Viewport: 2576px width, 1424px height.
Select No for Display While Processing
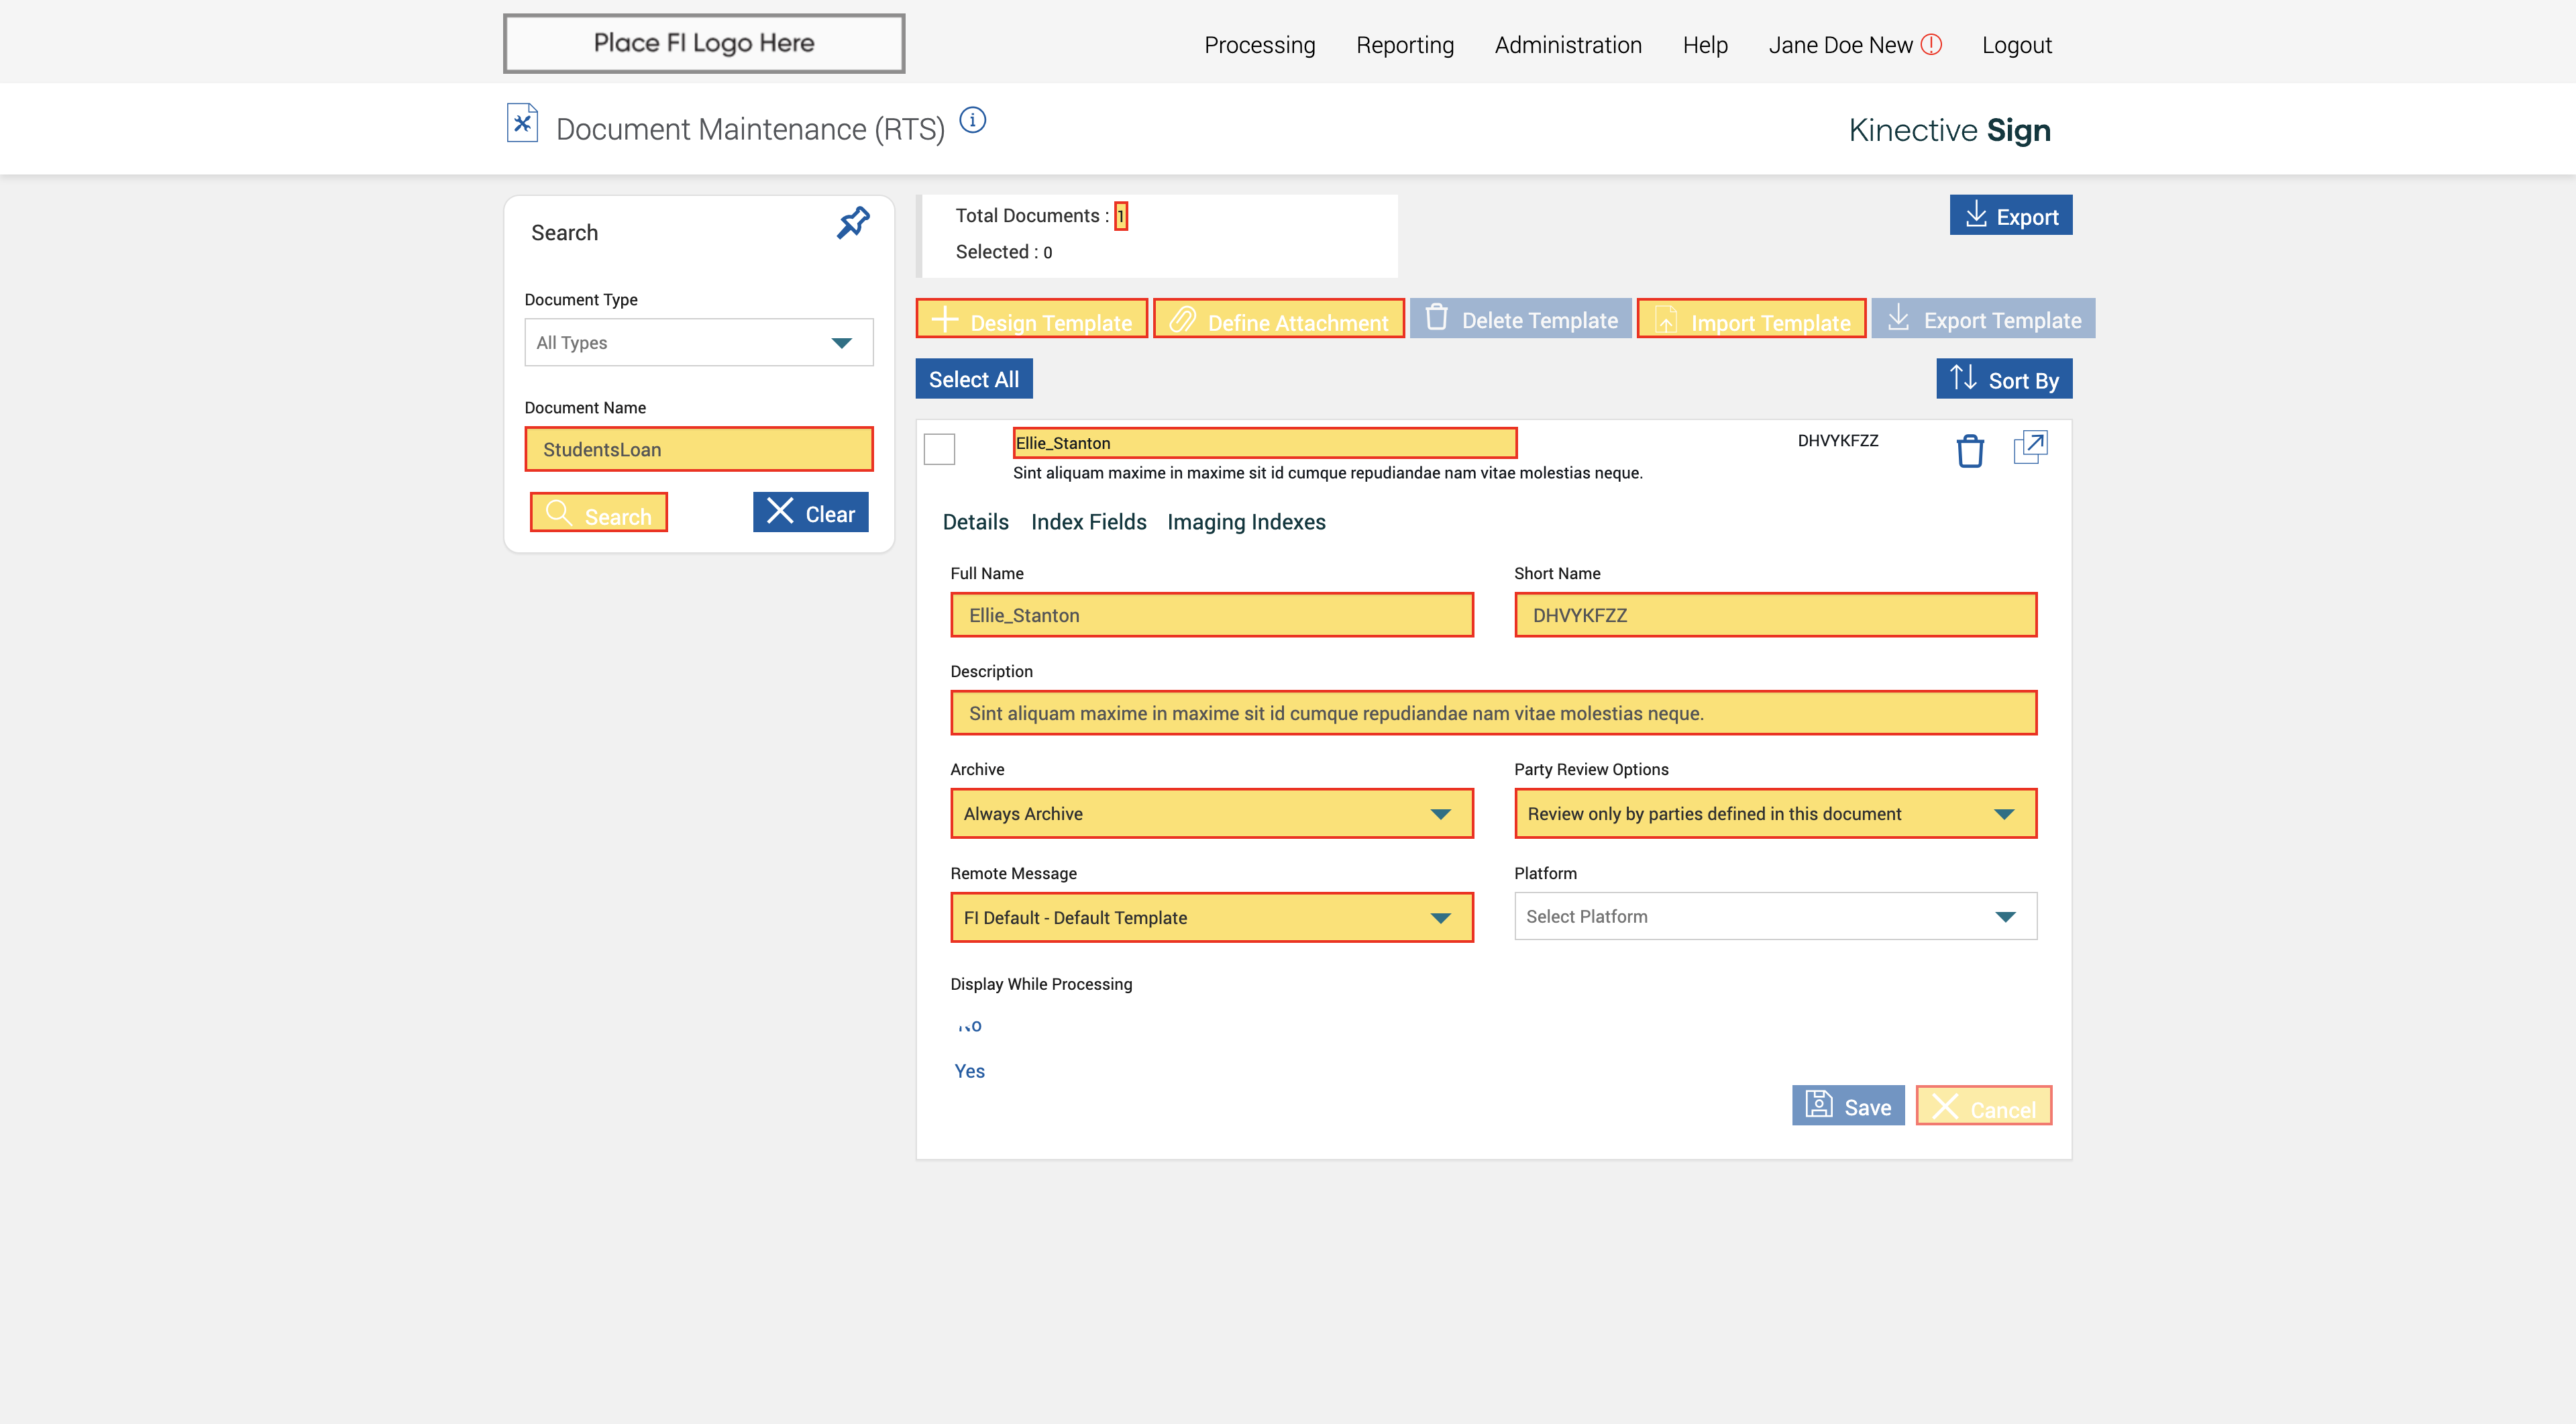[969, 1026]
